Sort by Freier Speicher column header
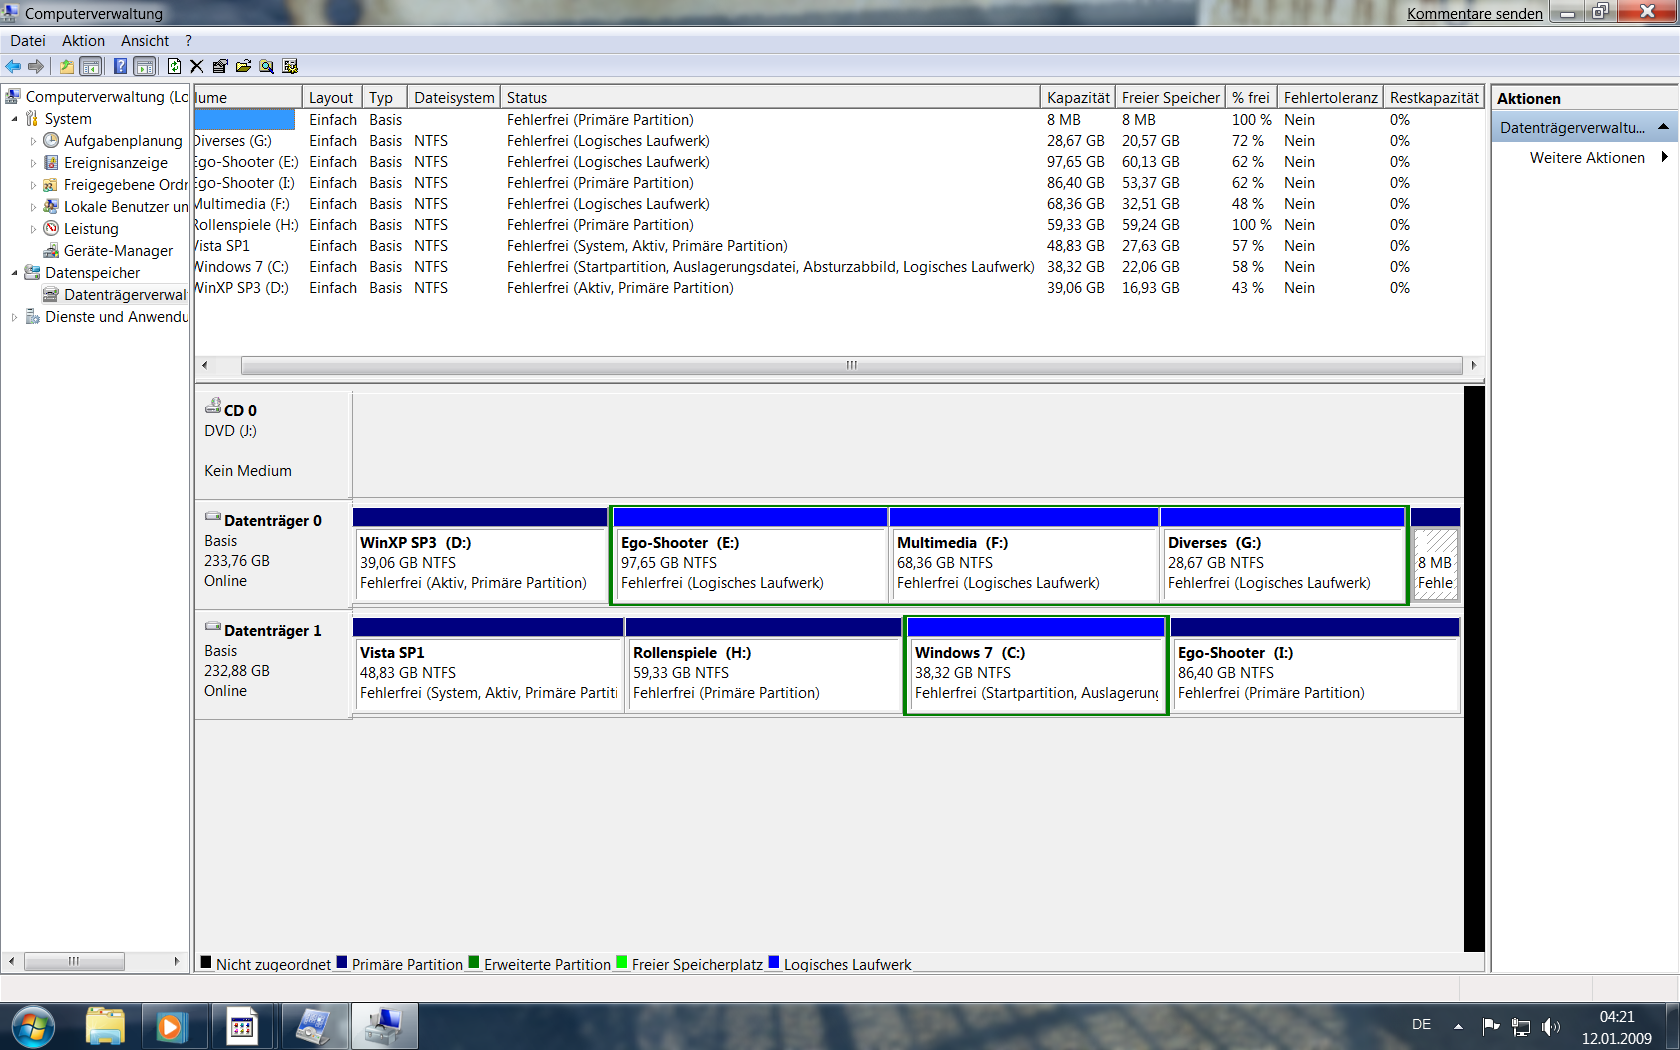The height and width of the screenshot is (1050, 1680). click(1170, 97)
